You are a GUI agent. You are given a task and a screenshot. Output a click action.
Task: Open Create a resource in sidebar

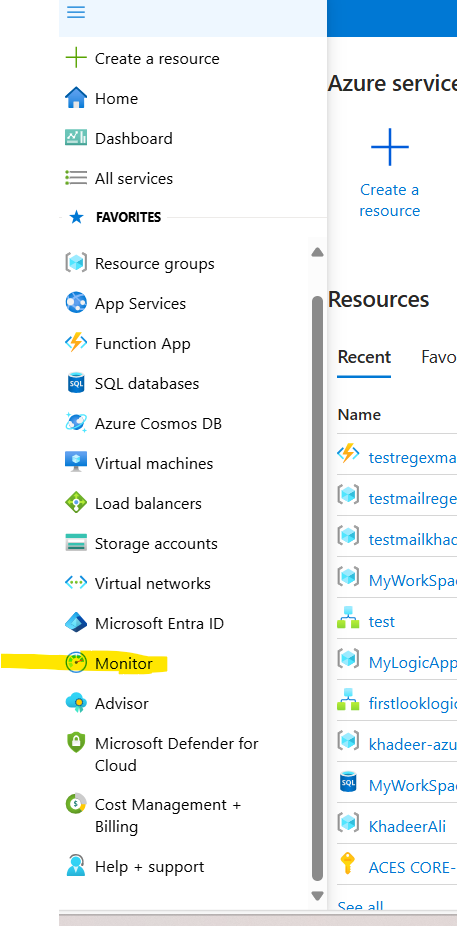click(157, 58)
